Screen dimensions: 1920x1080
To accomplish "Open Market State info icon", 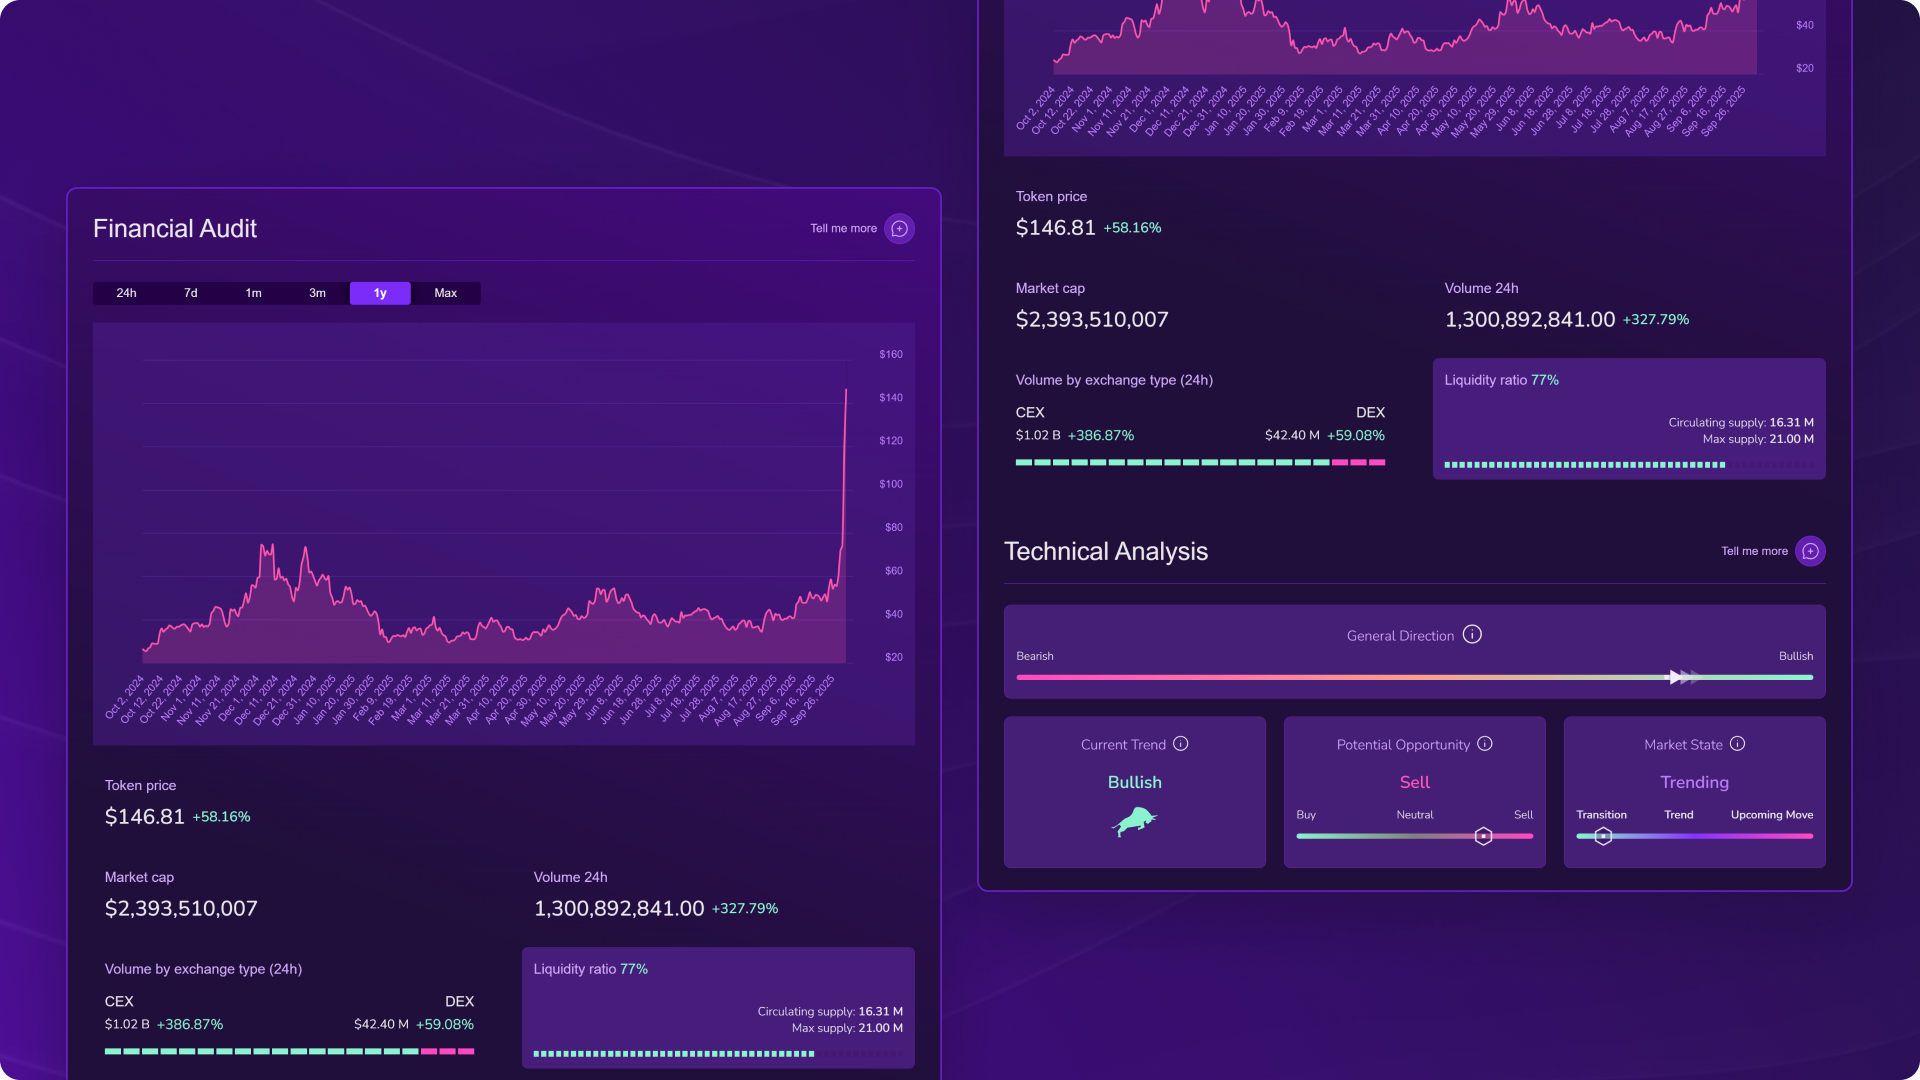I will tap(1738, 744).
